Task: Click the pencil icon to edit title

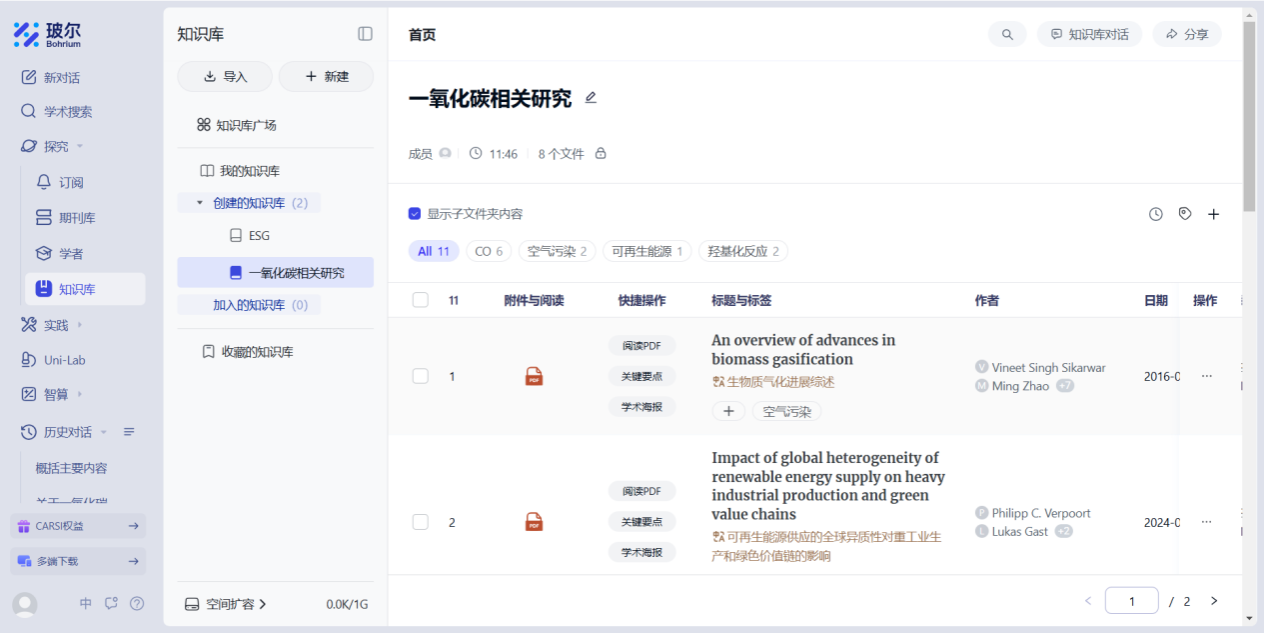Action: pos(591,98)
